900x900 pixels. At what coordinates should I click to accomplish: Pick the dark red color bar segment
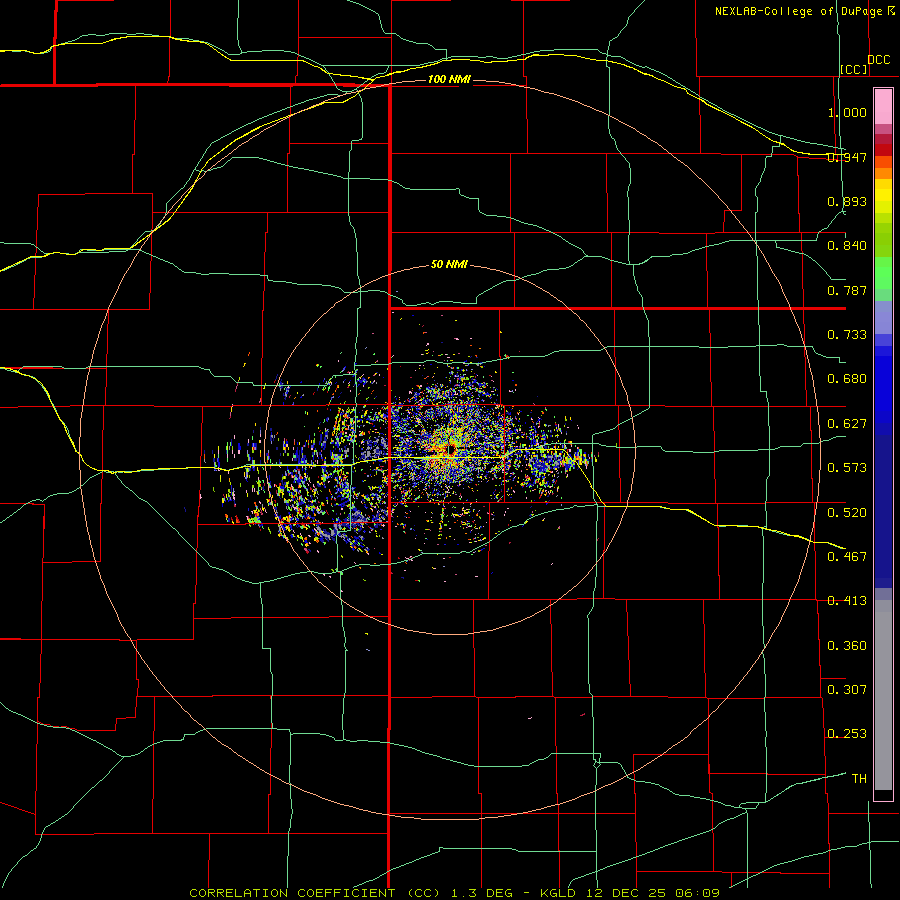pos(883,150)
